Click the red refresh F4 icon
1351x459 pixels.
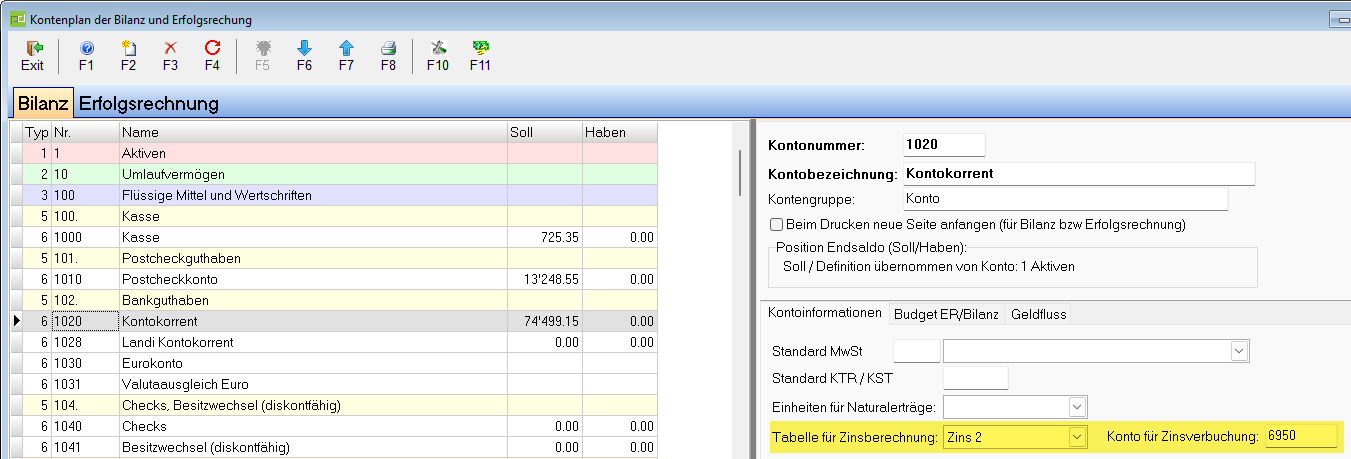(212, 49)
